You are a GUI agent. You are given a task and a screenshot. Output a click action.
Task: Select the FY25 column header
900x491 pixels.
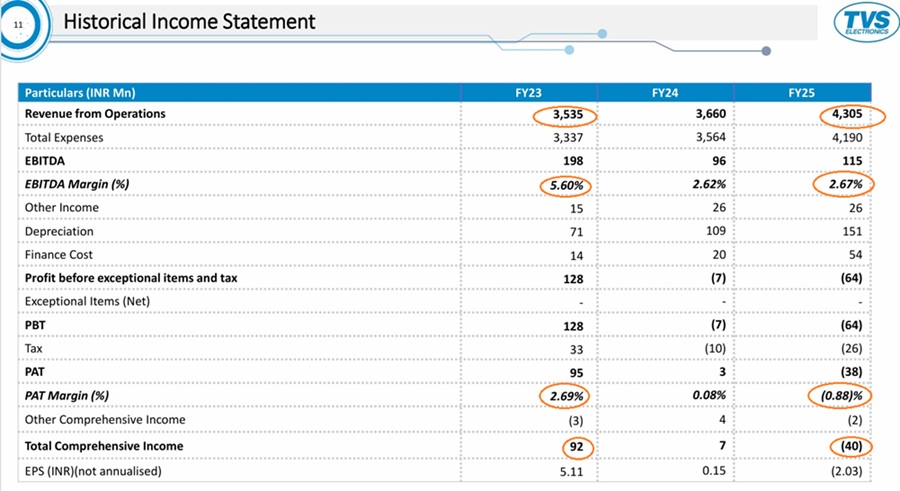[x=802, y=92]
